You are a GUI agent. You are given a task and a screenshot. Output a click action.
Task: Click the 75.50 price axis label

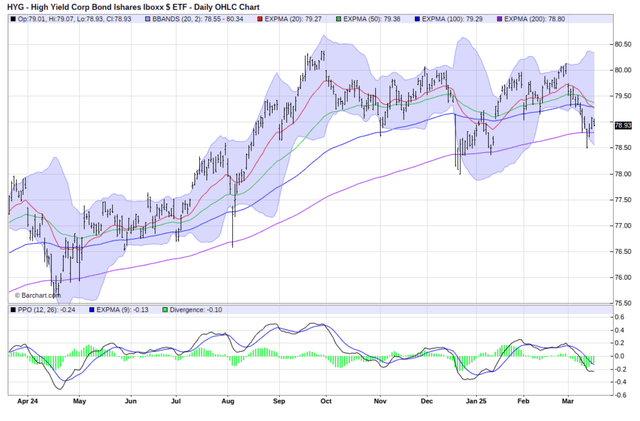623,303
